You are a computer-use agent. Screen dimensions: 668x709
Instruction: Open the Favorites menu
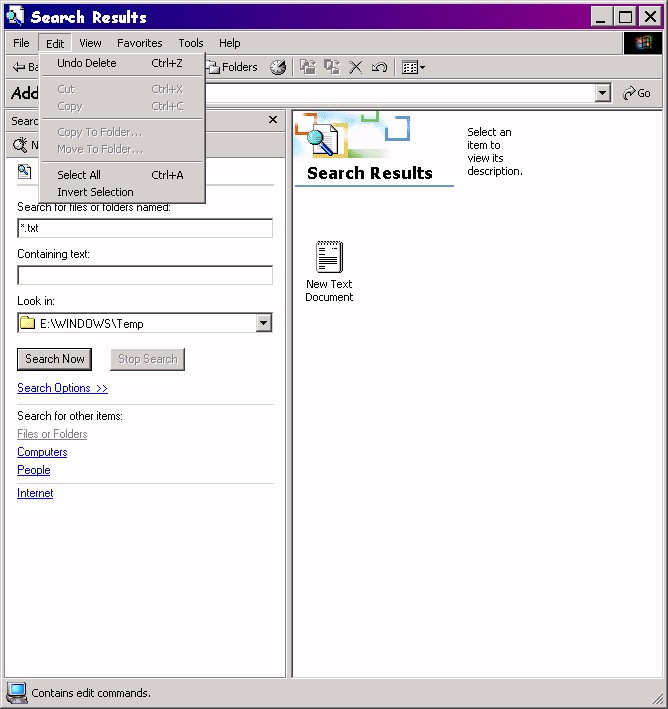139,43
